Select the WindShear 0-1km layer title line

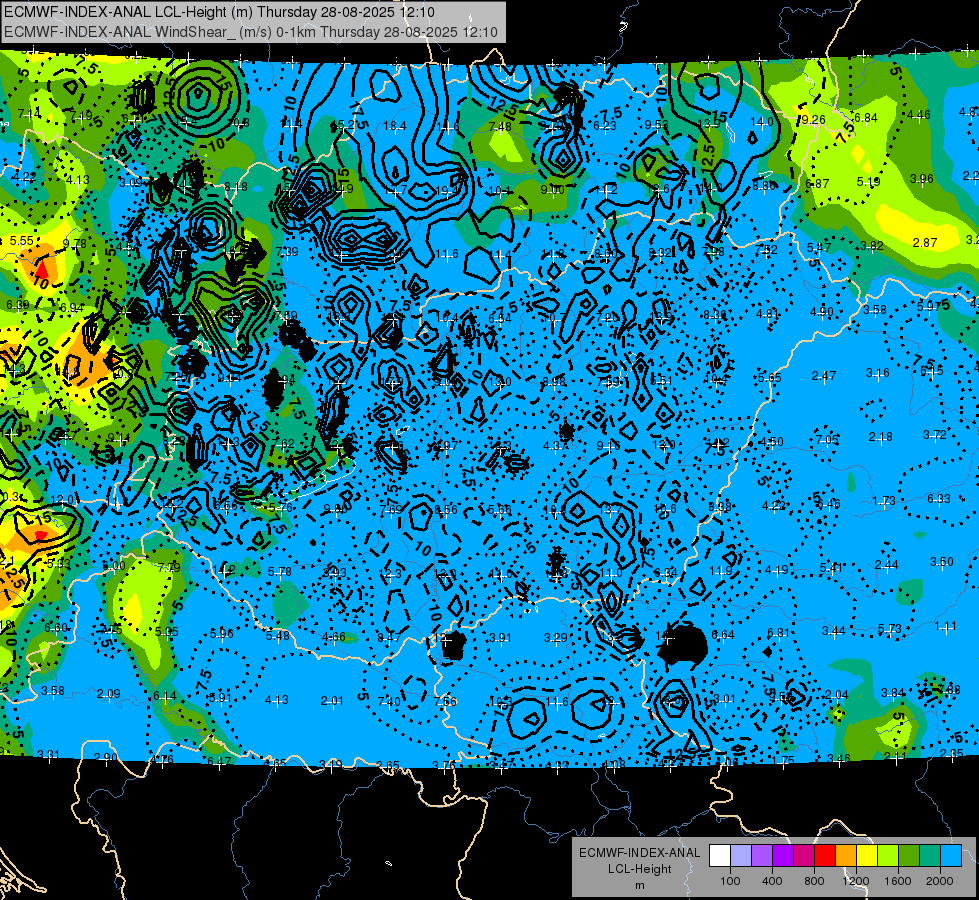[251, 32]
